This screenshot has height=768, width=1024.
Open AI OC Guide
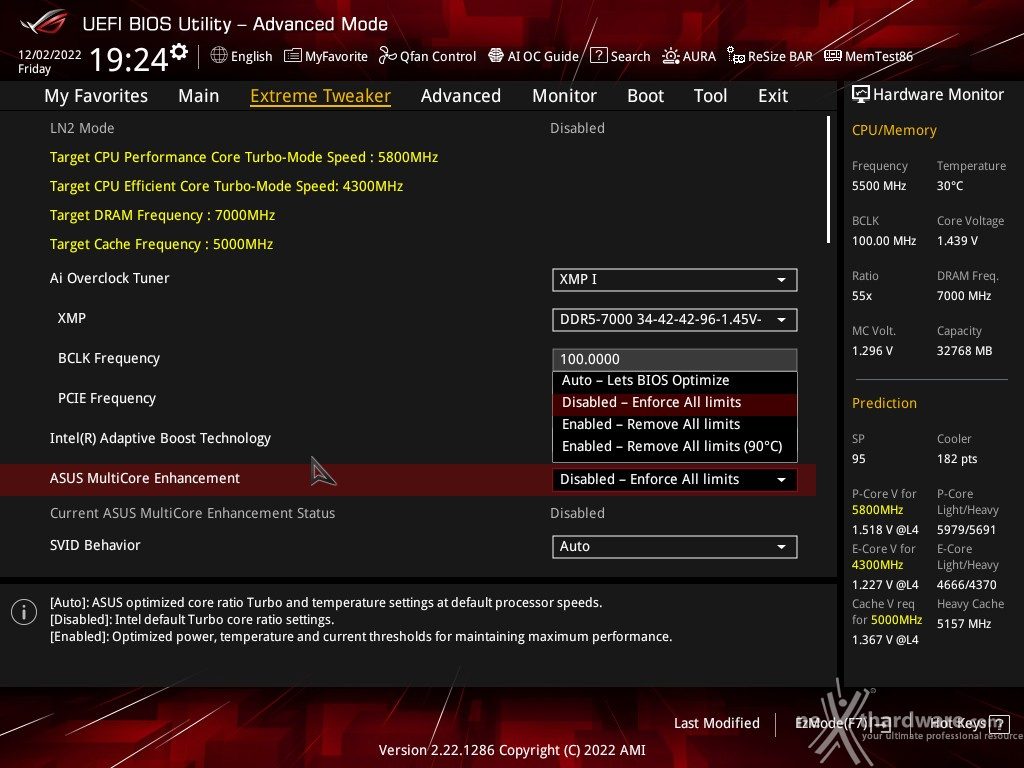pyautogui.click(x=534, y=56)
